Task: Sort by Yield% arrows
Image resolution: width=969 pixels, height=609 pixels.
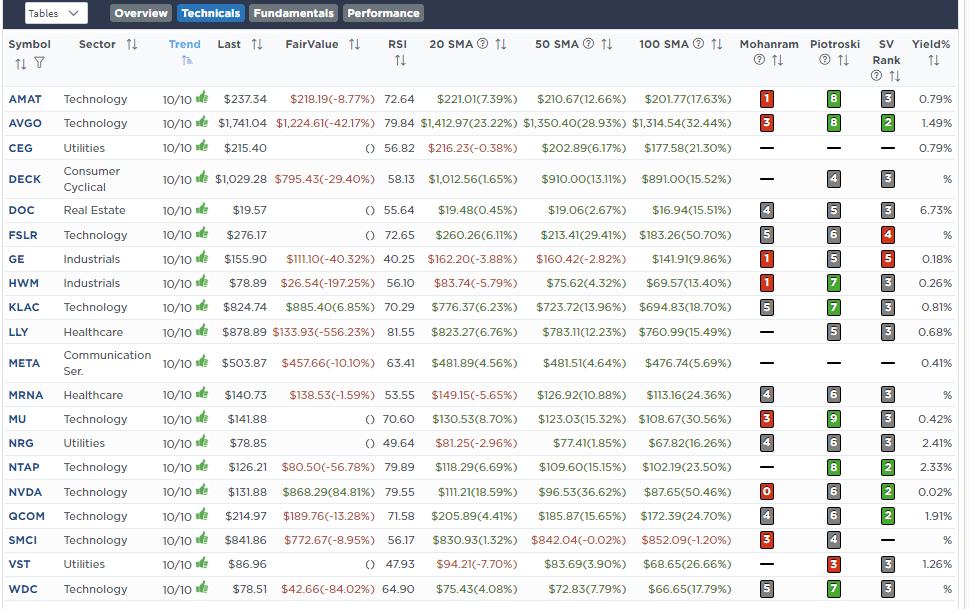Action: point(934,61)
